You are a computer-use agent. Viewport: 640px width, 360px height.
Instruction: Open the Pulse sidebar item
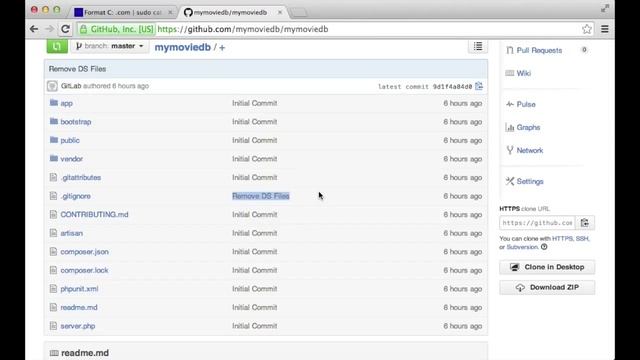tap(526, 104)
